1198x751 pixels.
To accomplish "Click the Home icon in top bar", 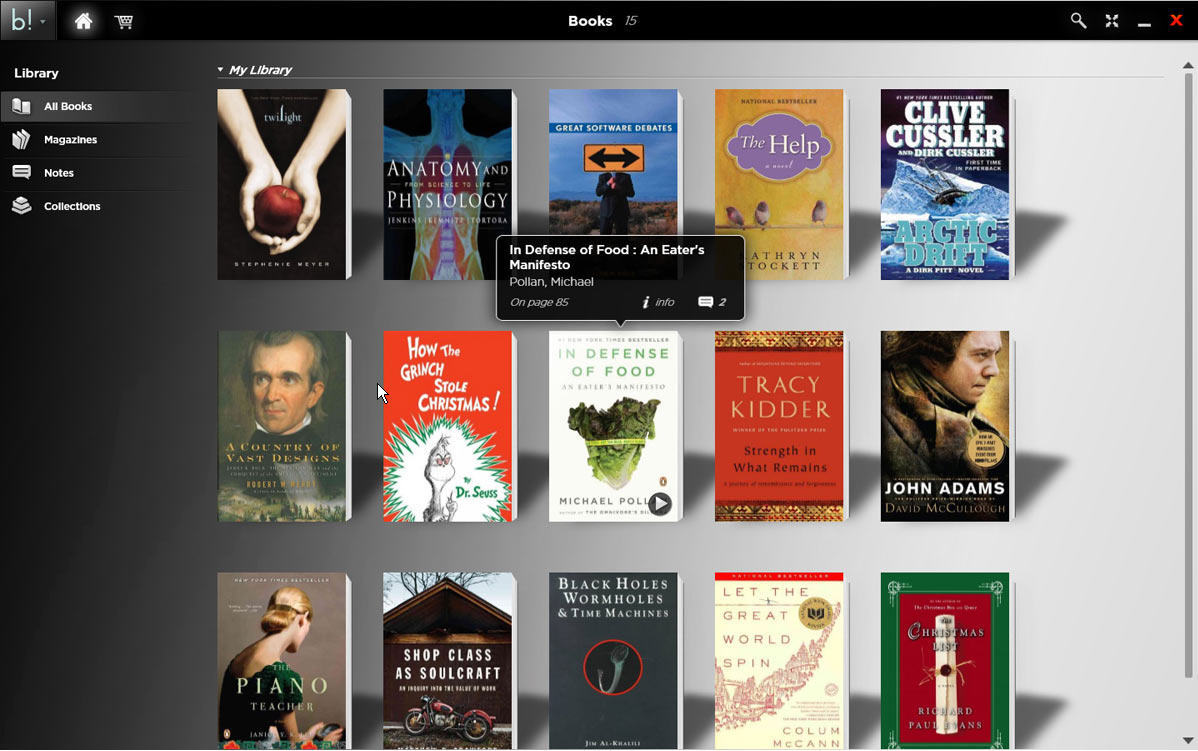I will [x=83, y=21].
